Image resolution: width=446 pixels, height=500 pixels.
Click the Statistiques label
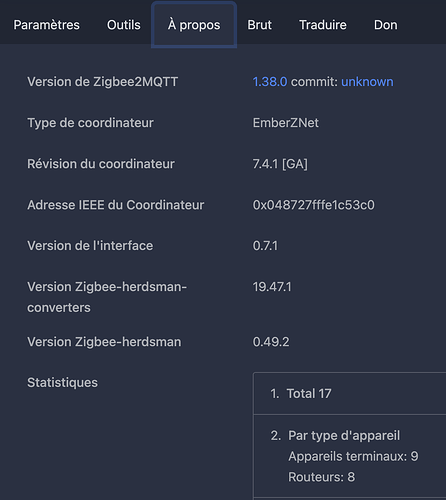[62, 383]
